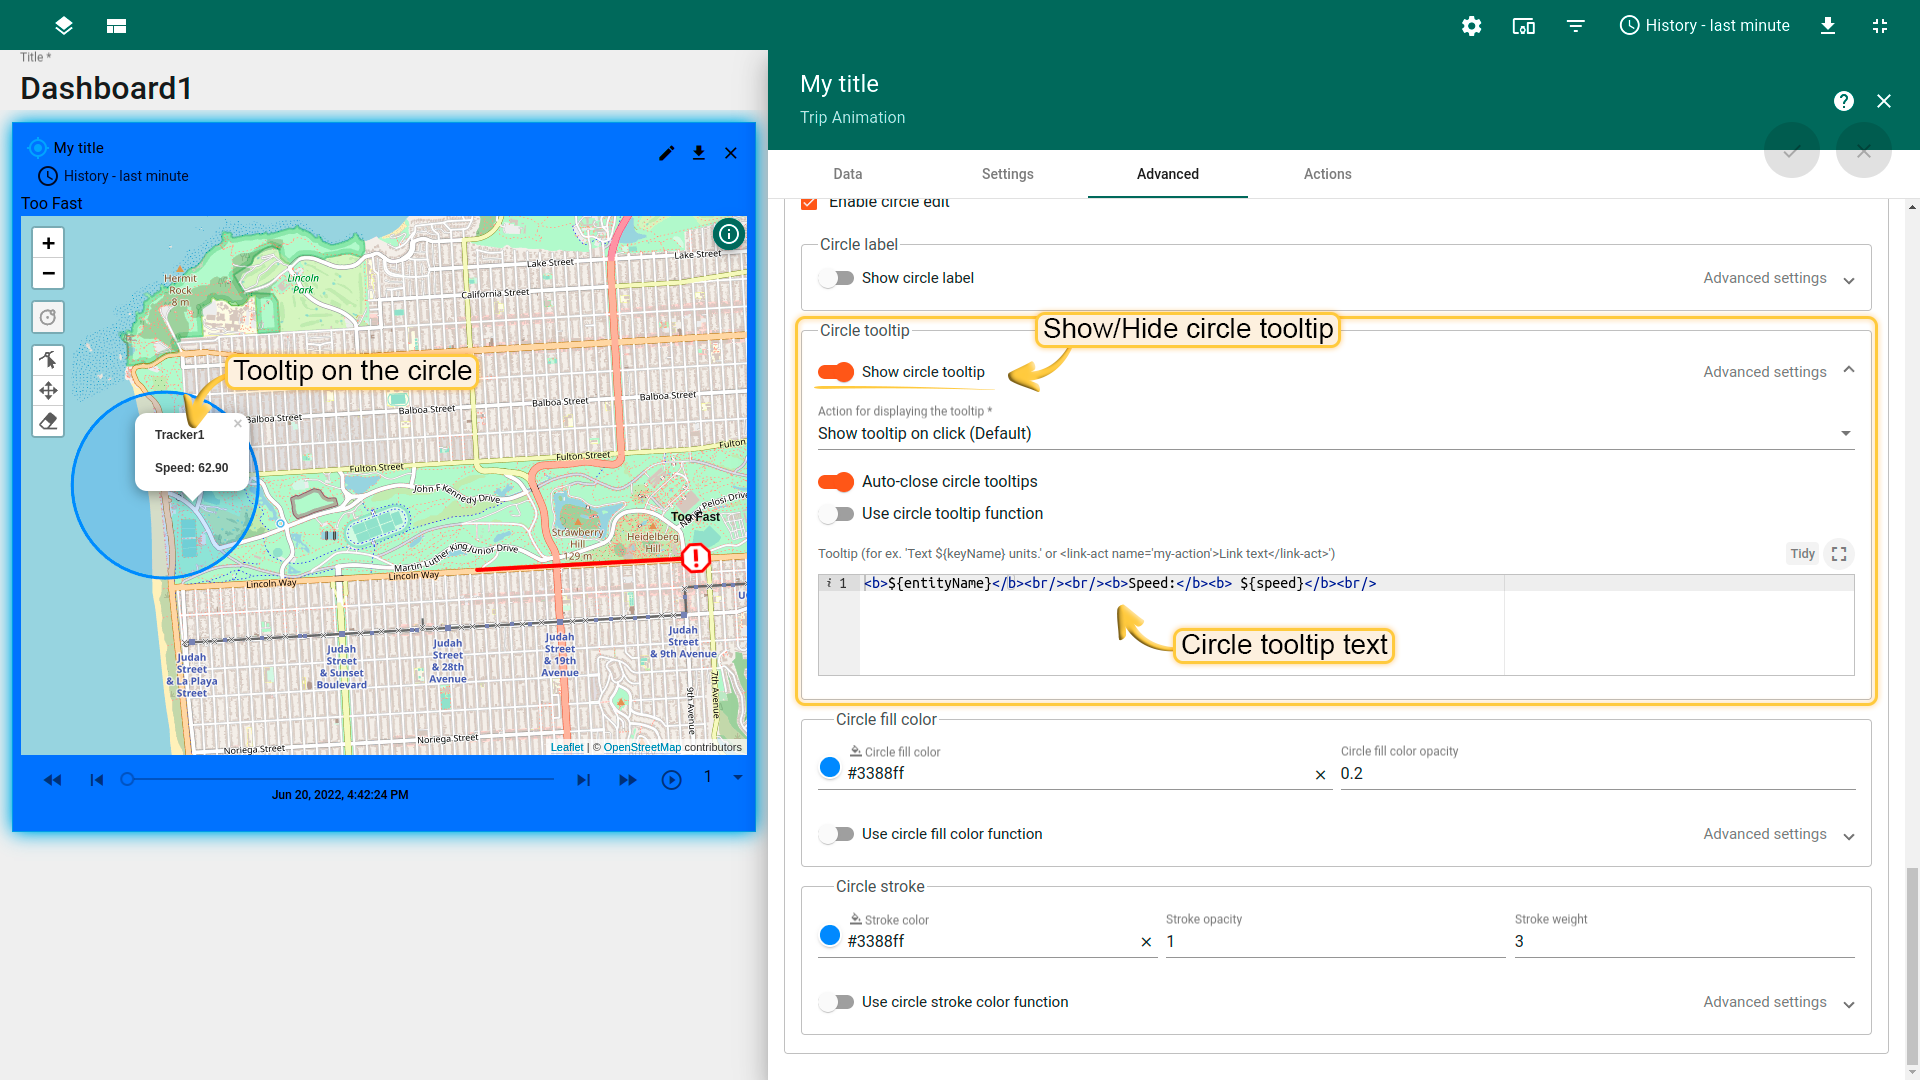Edit the My title widget
Image resolution: width=1920 pixels, height=1080 pixels.
click(x=667, y=153)
